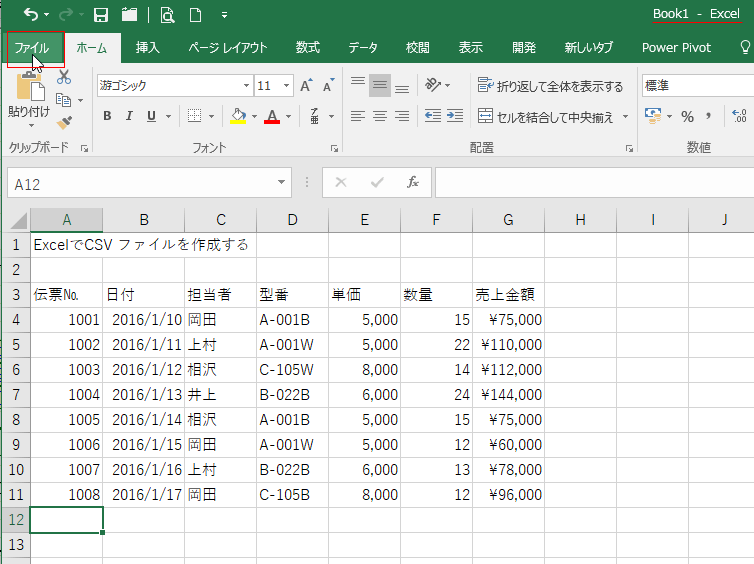Click セルを結合して中央揃え button
The image size is (754, 564).
tap(548, 117)
